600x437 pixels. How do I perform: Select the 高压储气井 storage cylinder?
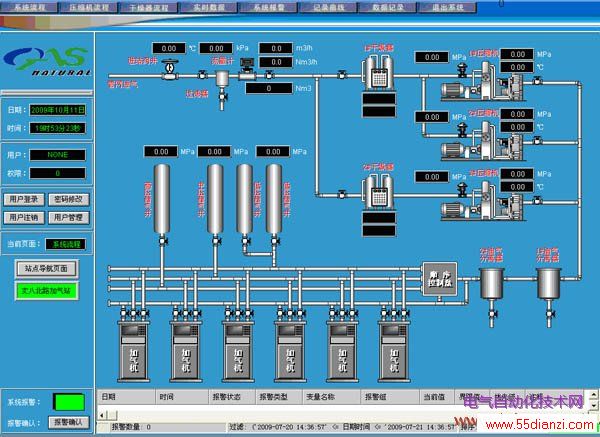tap(162, 199)
